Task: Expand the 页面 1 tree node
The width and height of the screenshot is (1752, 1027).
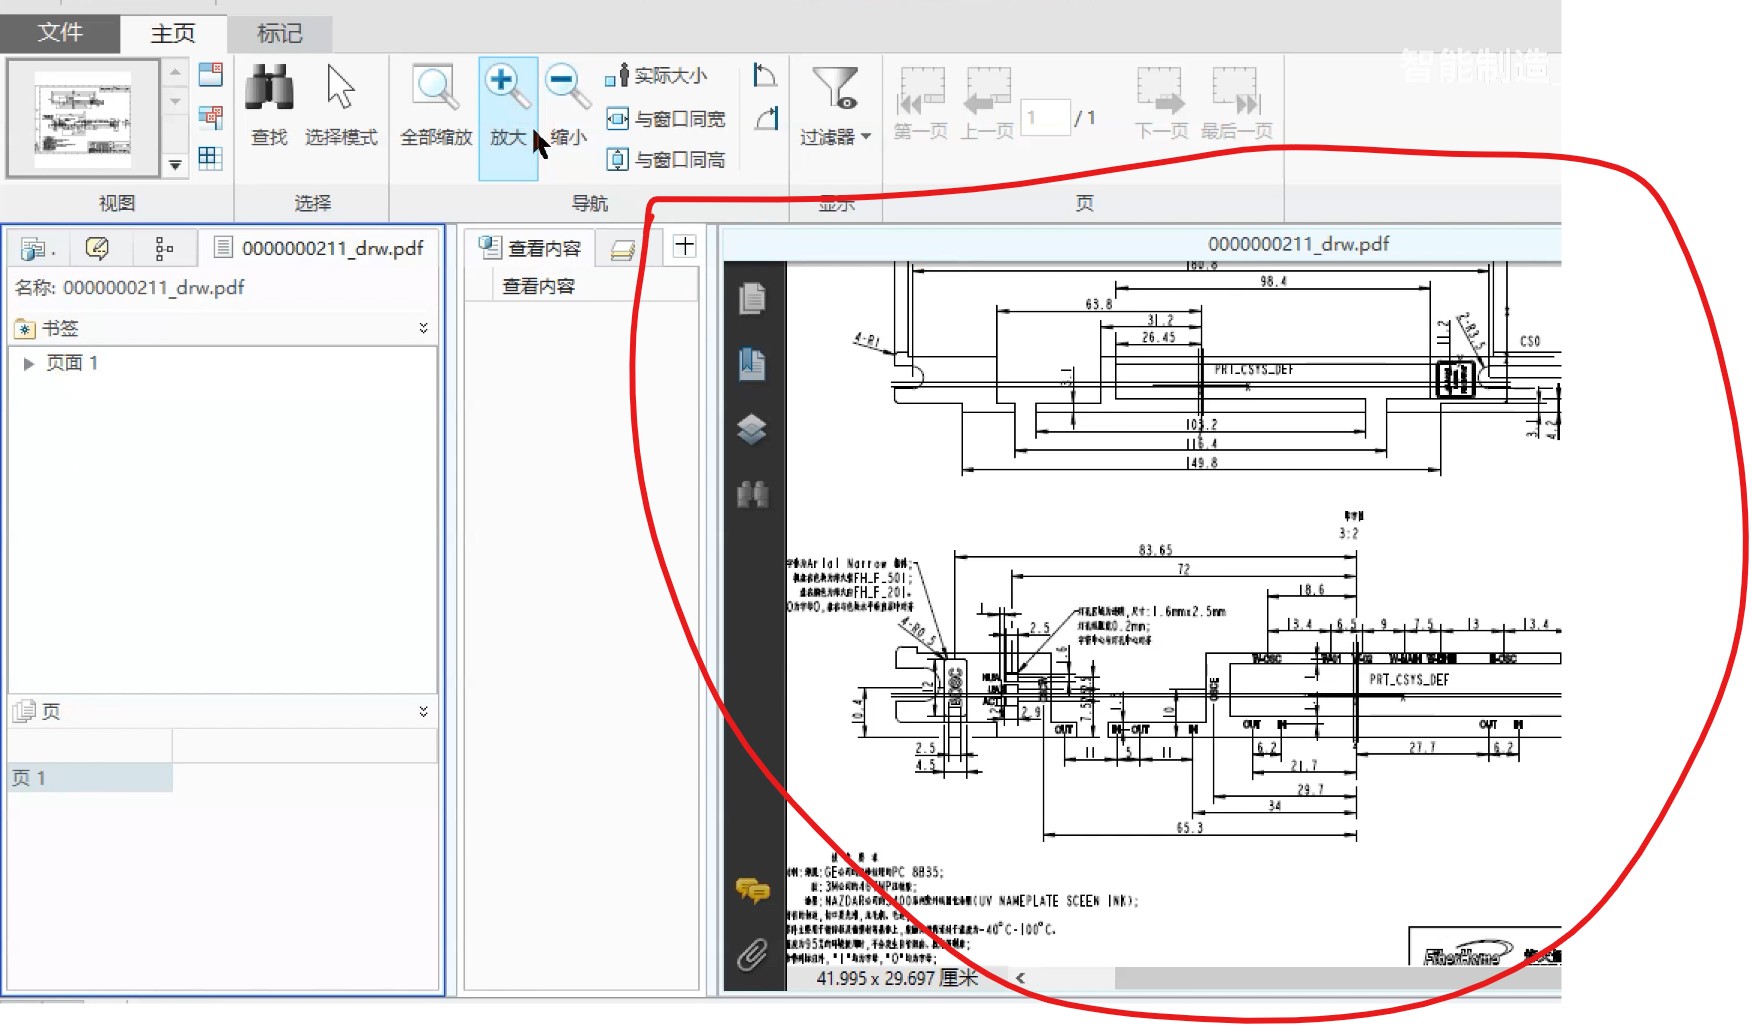Action: coord(29,364)
